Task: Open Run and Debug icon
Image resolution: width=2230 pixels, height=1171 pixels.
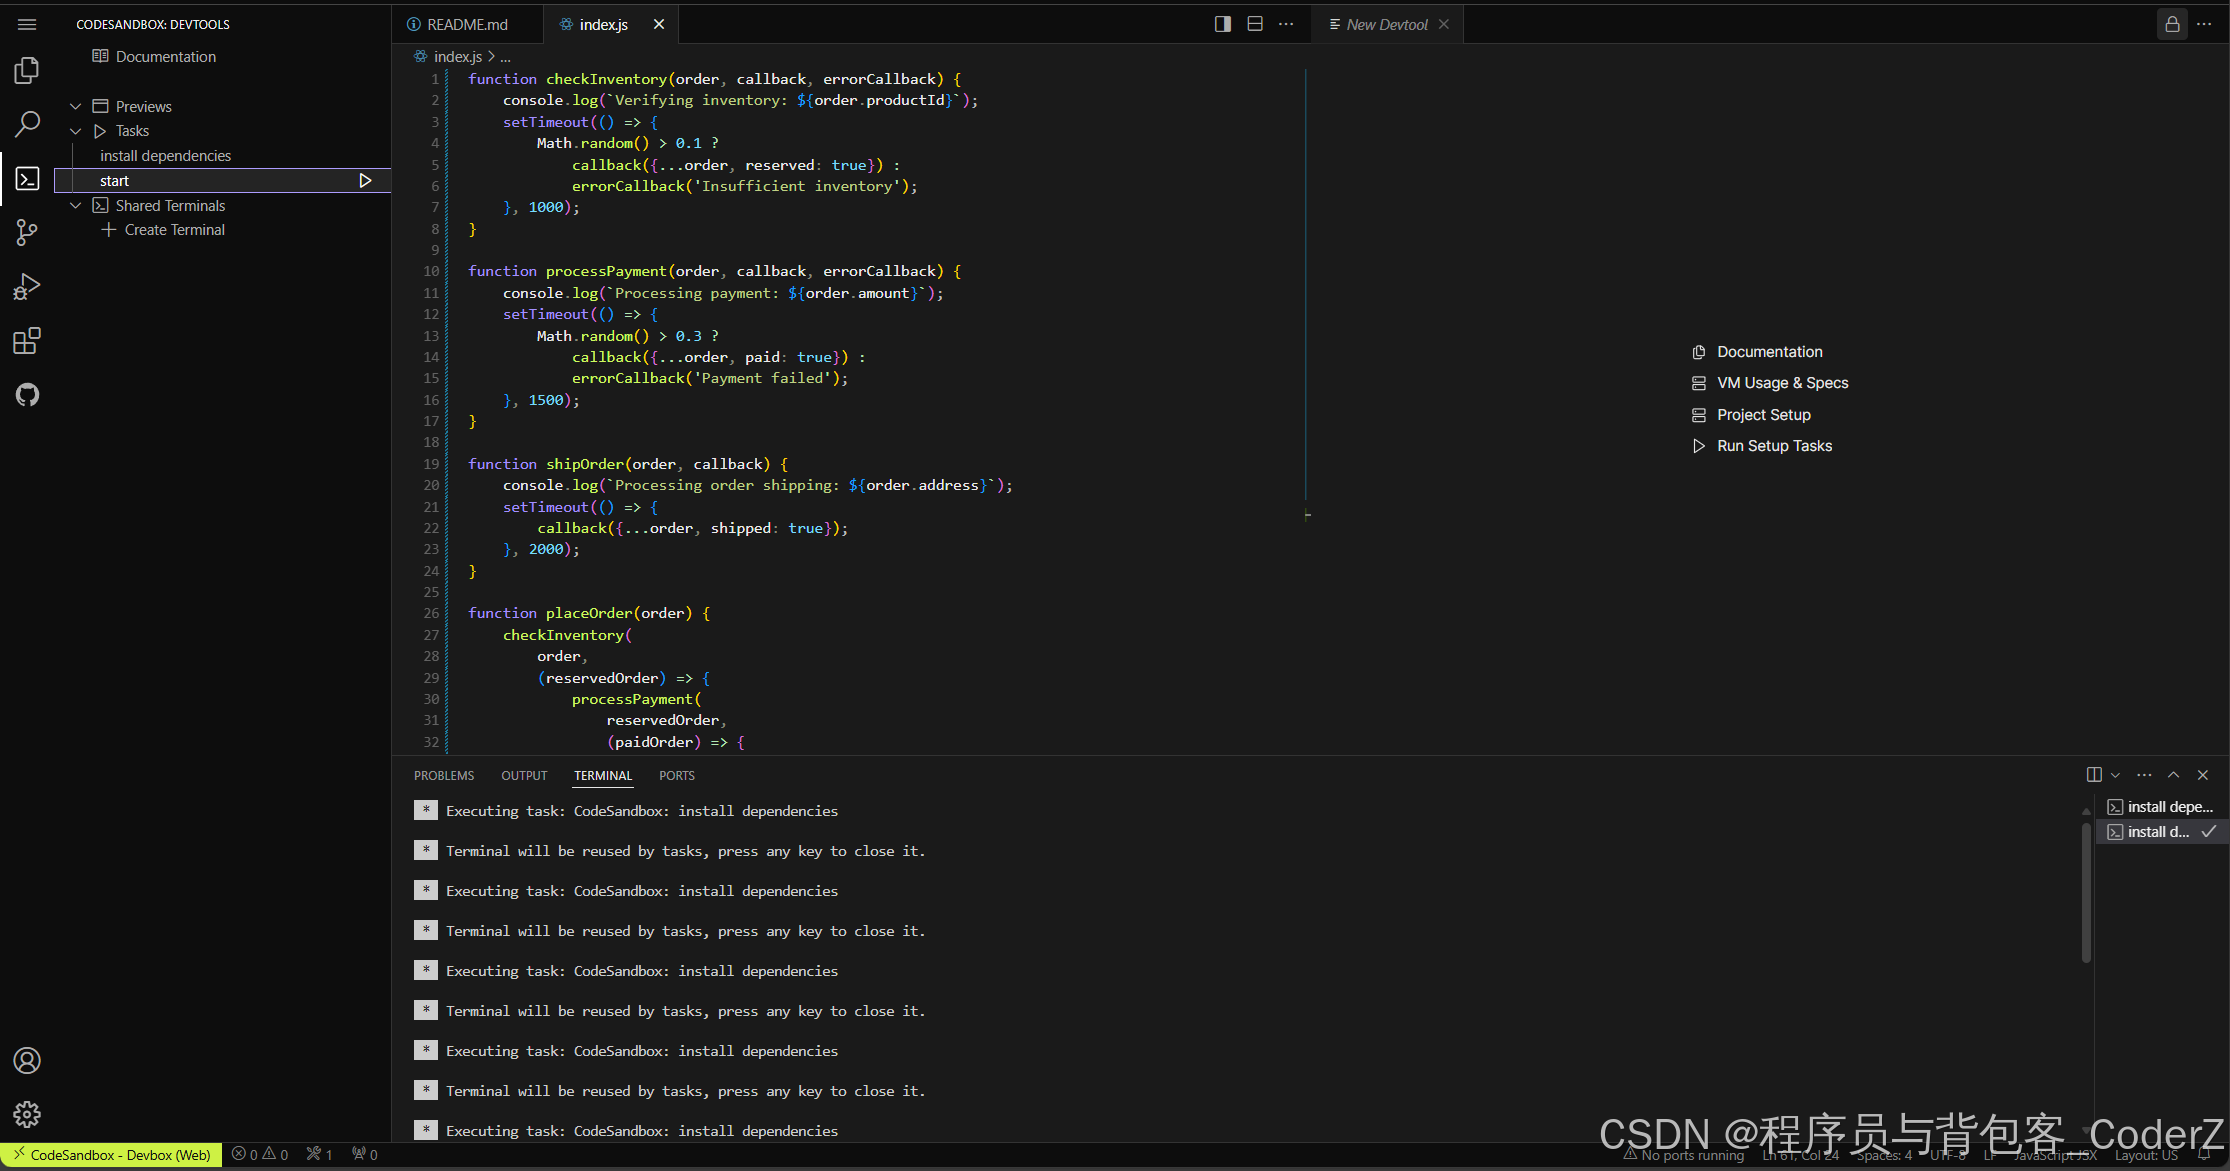Action: click(27, 287)
